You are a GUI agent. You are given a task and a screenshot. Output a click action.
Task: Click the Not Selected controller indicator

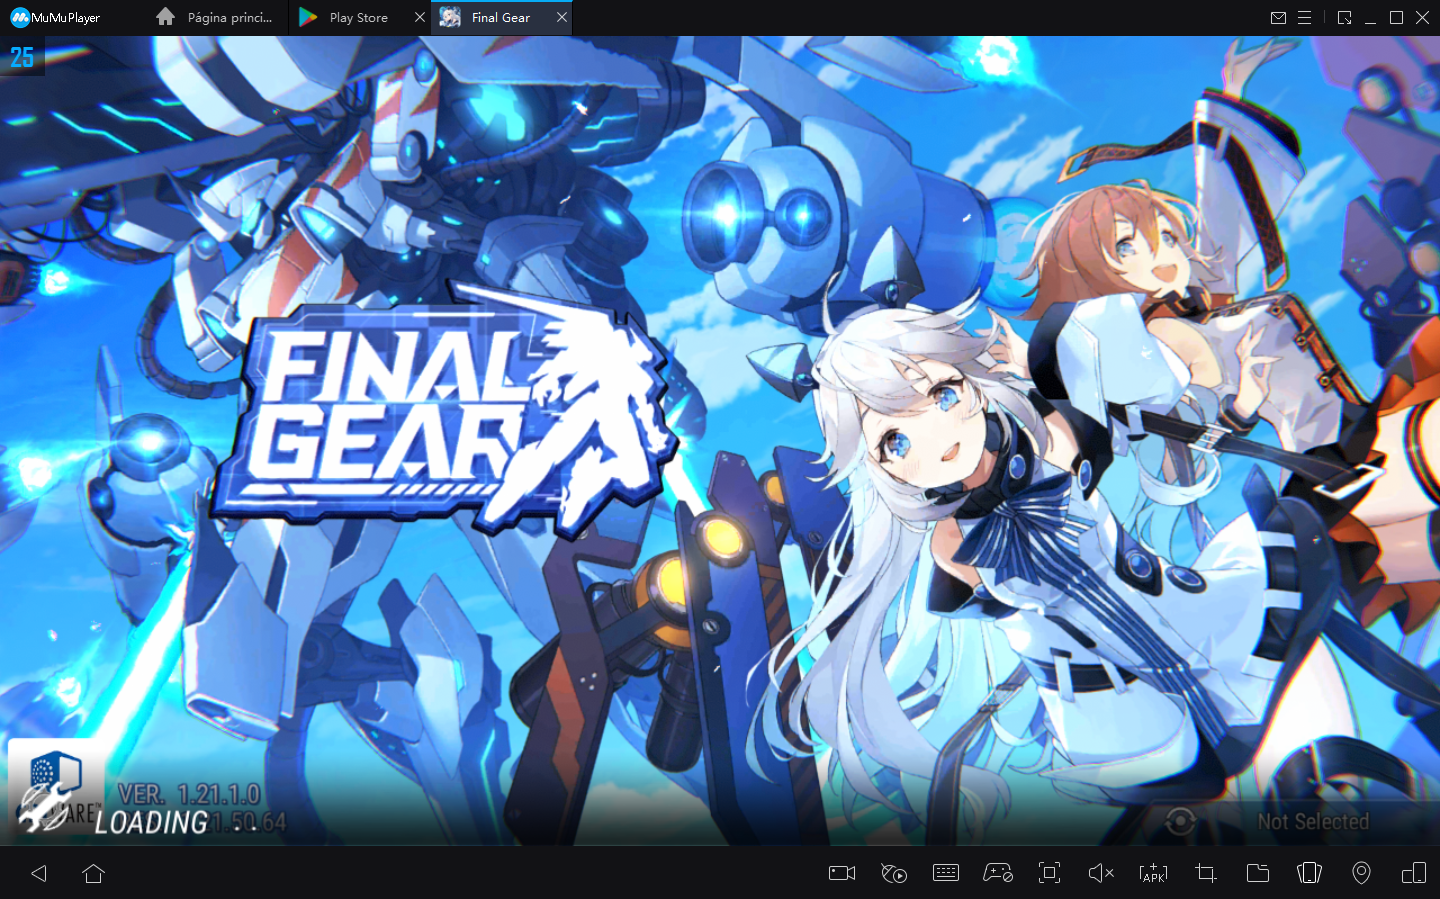pos(1312,821)
